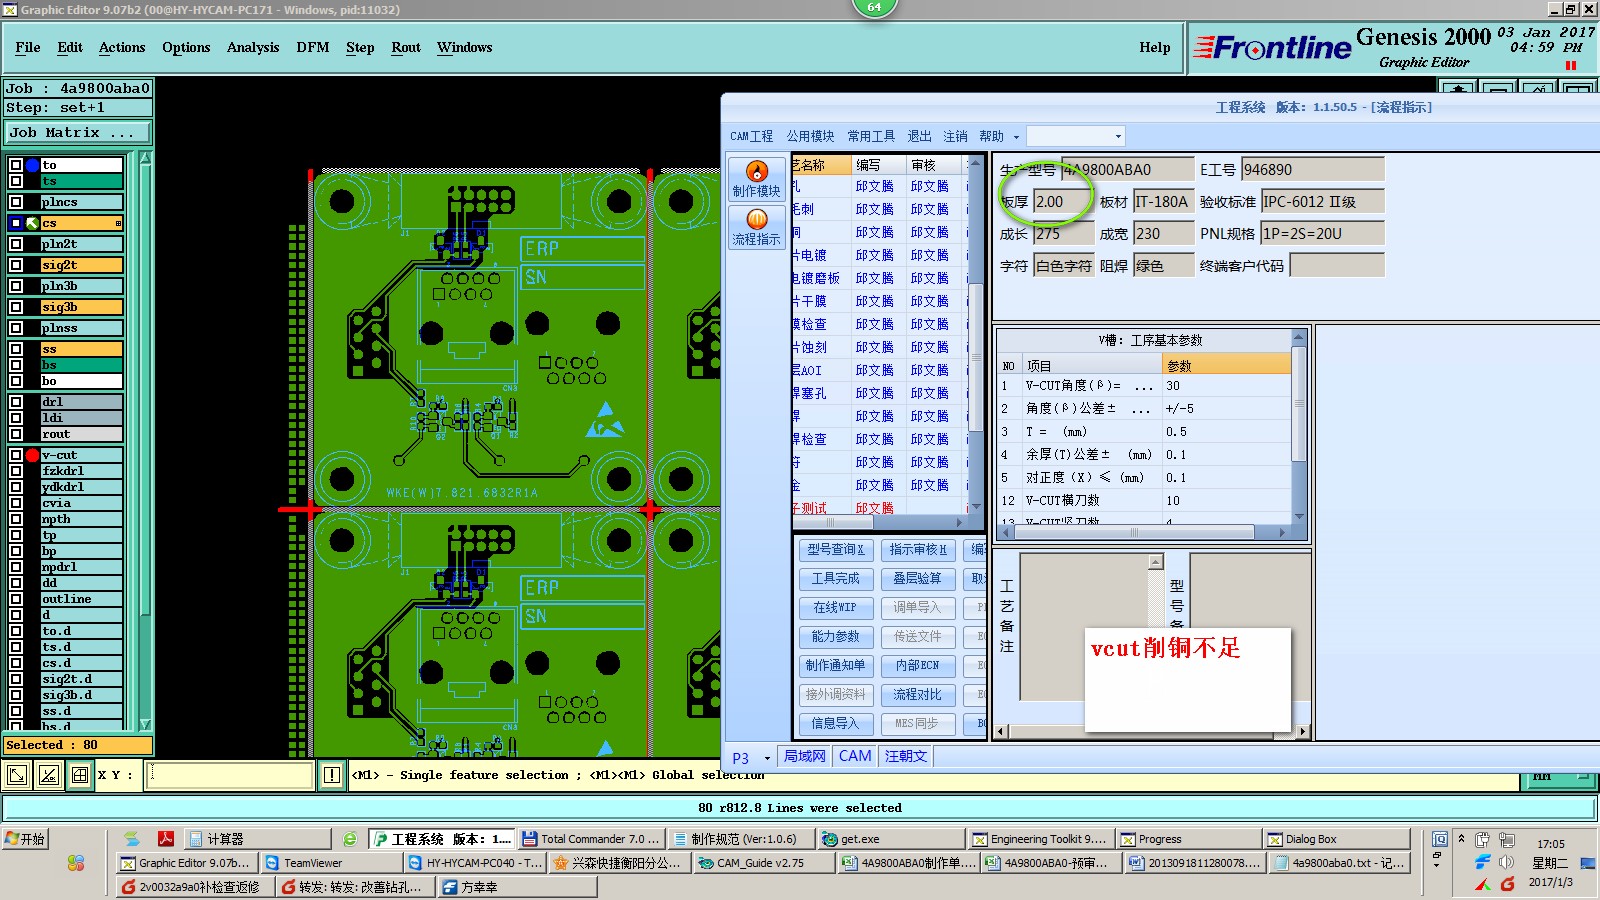The width and height of the screenshot is (1600, 900).
Task: Open the 计算器 calculator taskbar item
Action: (x=258, y=839)
